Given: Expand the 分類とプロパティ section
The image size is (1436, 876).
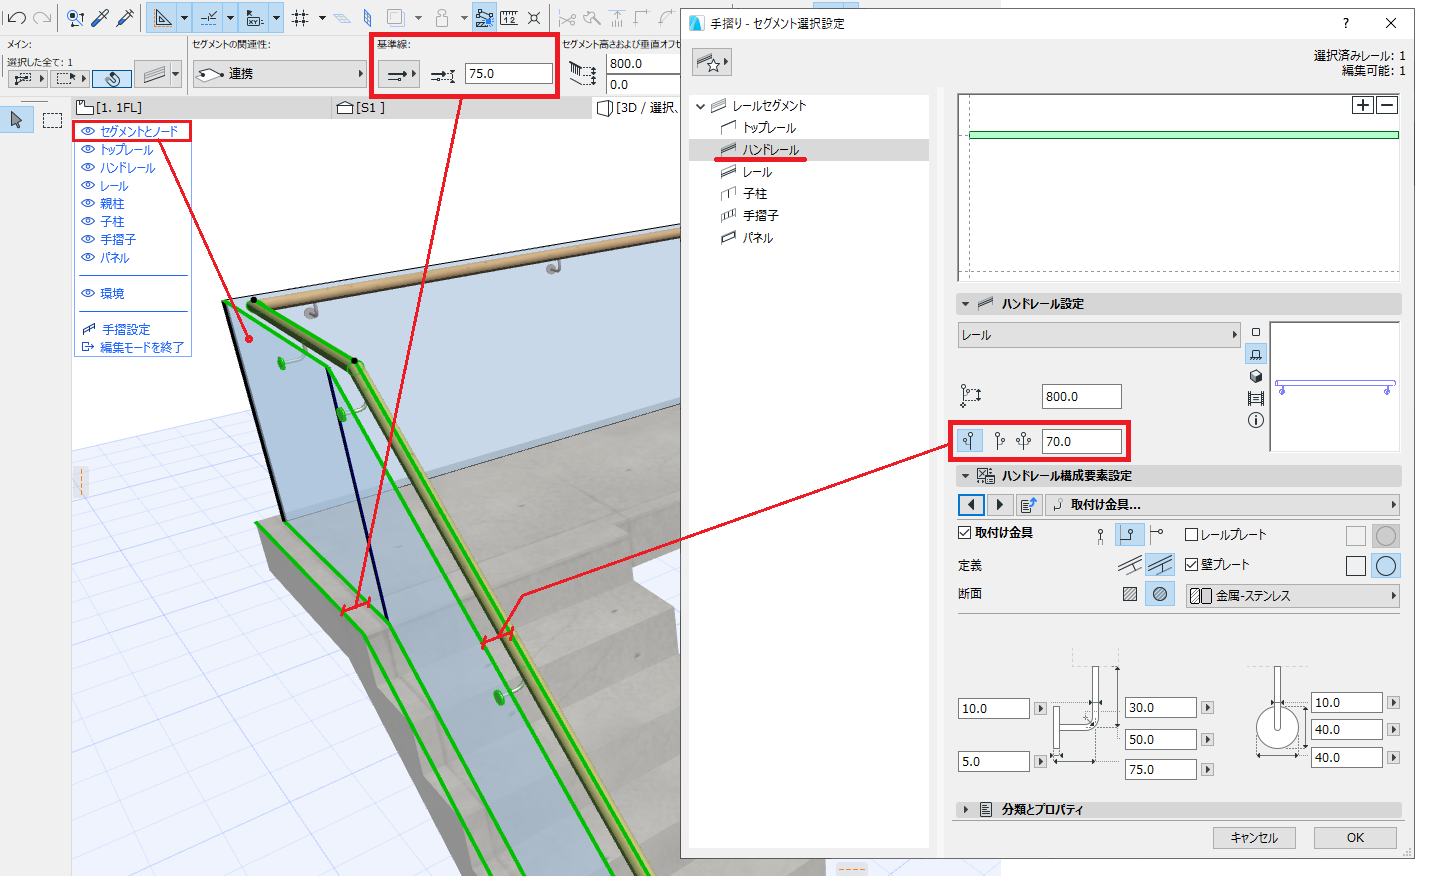Looking at the screenshot, I should (965, 809).
